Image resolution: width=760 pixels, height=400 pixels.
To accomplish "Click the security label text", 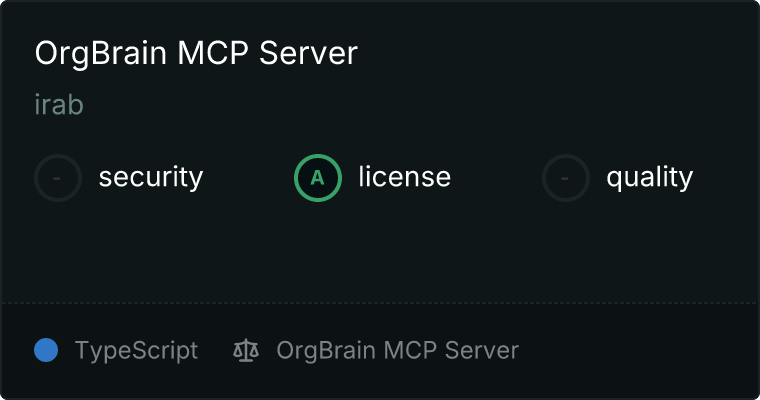I will (x=151, y=177).
